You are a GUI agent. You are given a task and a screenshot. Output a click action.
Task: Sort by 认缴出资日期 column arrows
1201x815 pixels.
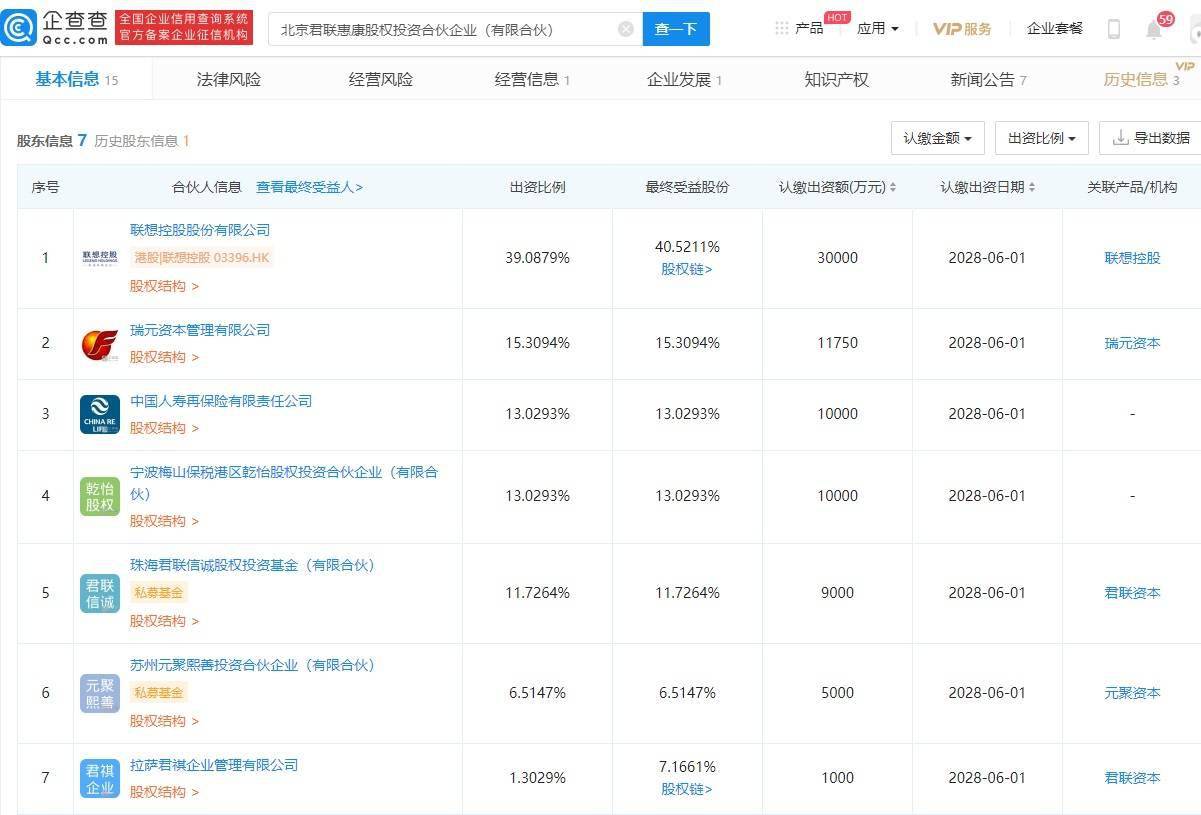(1031, 187)
